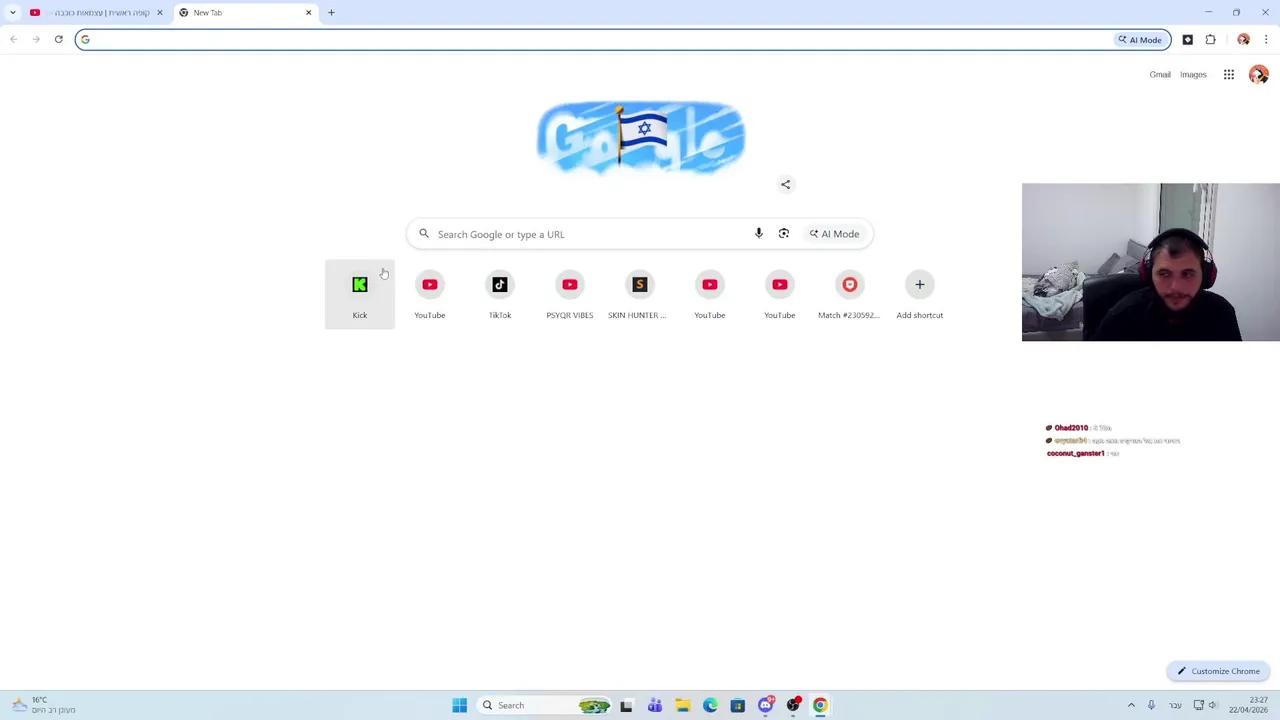This screenshot has width=1280, height=720.
Task: Select the New Tab tab
Action: (245, 13)
